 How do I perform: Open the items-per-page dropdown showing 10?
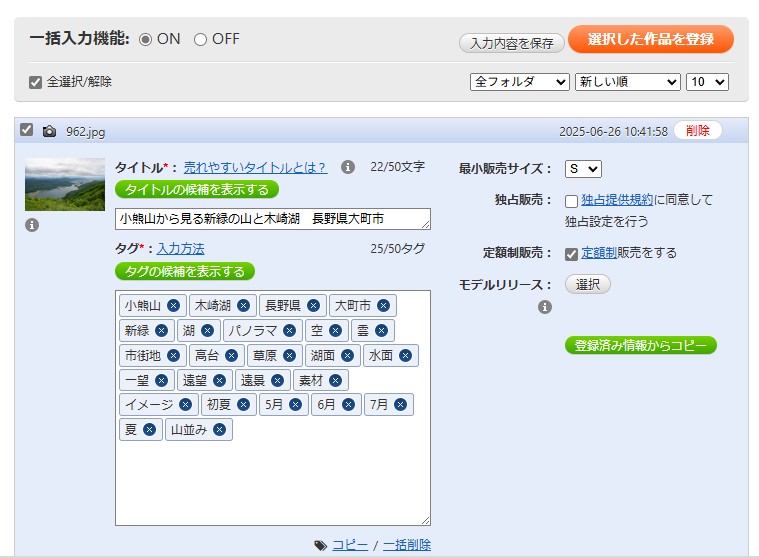pos(707,82)
